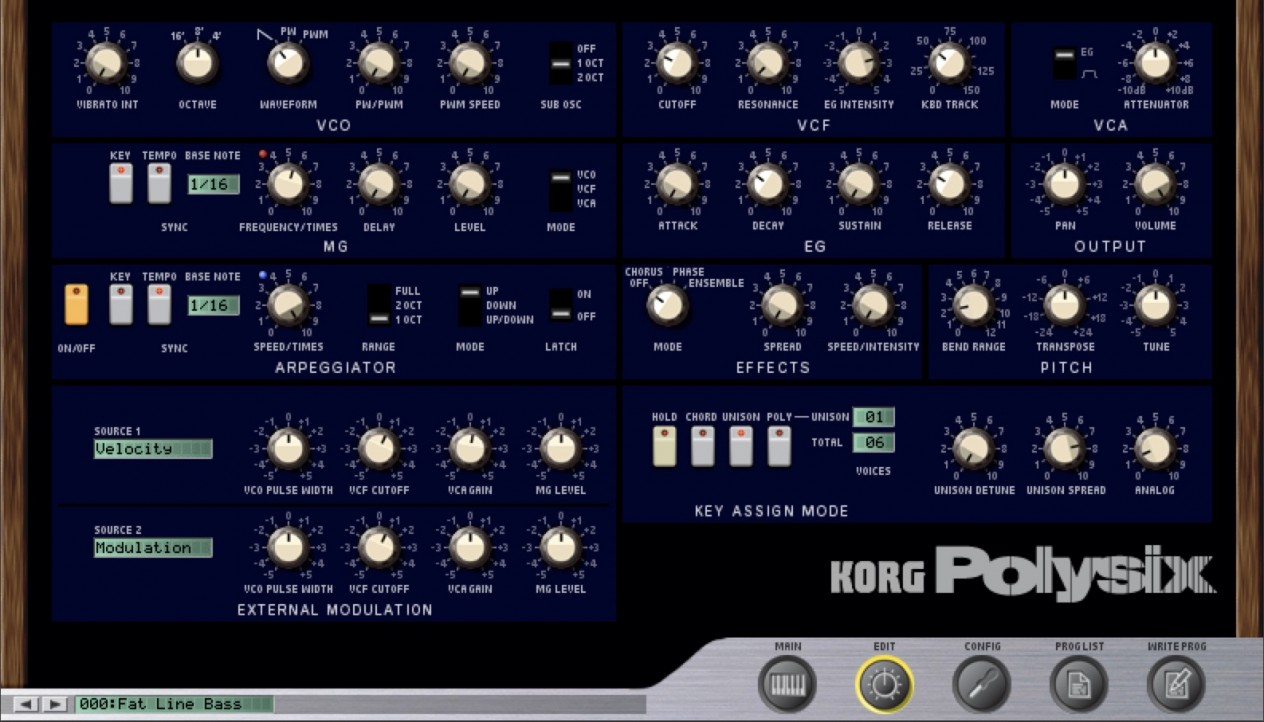Open the SOURCE 2 Modulation selector
Screen dimensions: 1264x722
click(152, 548)
